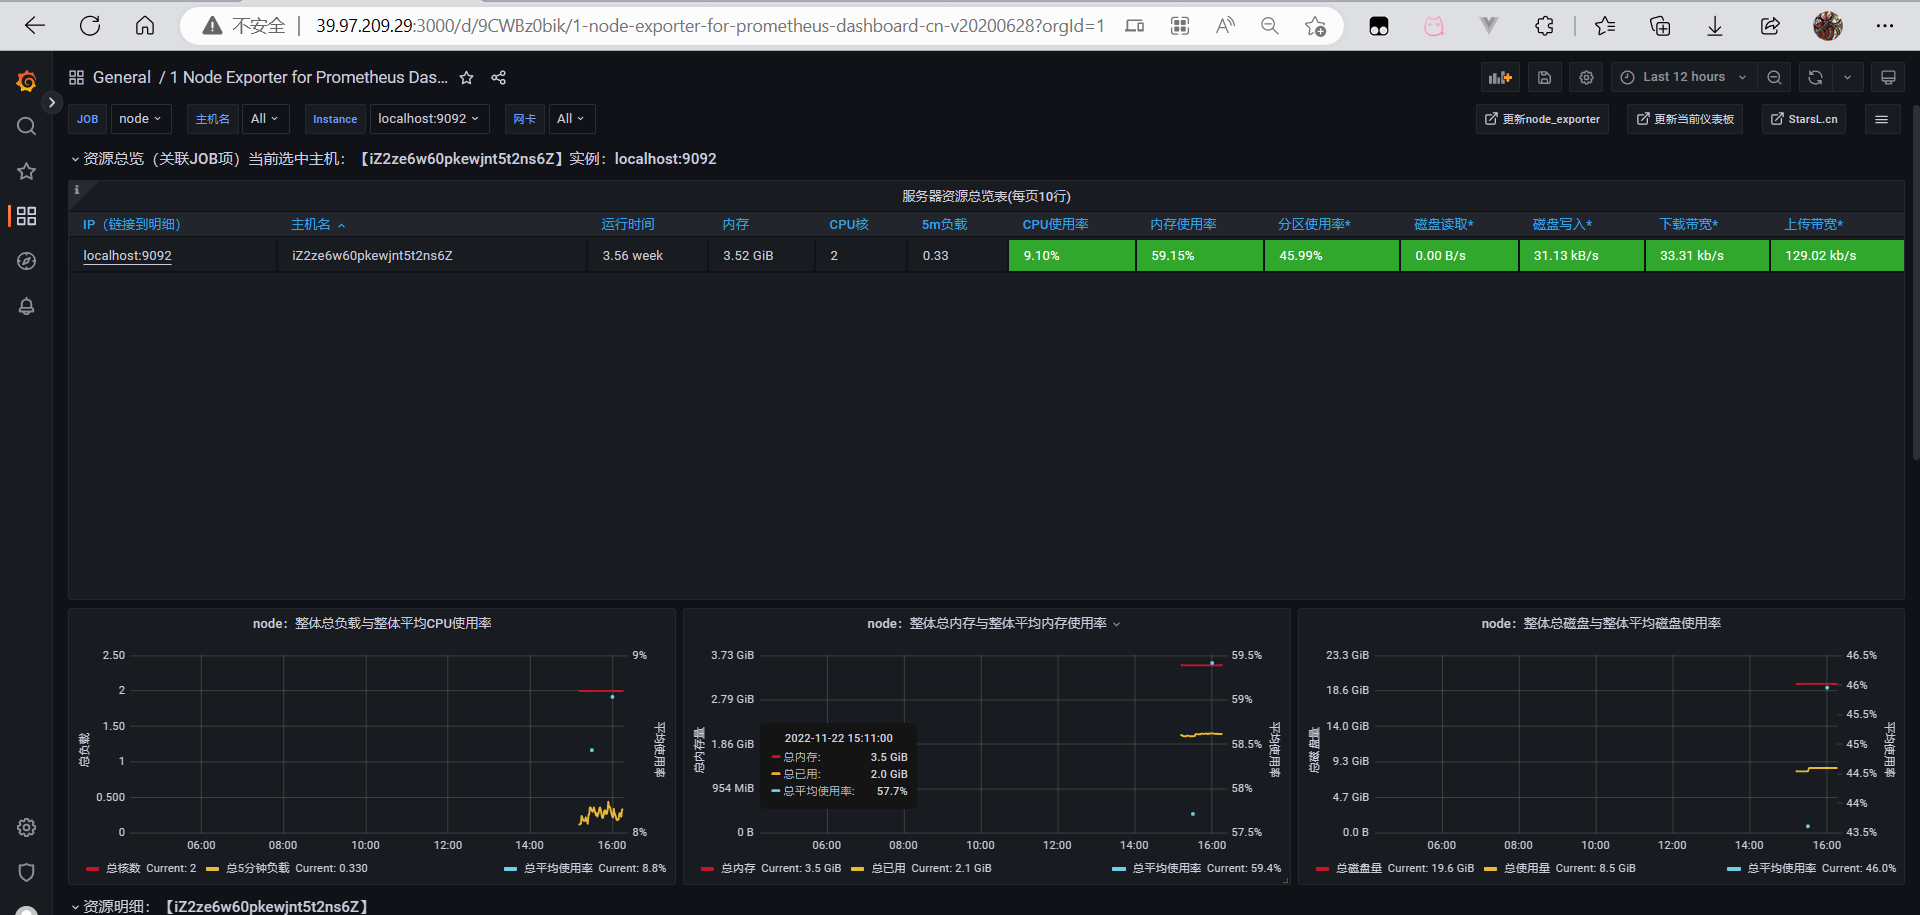1920x915 pixels.
Task: Click the 59.15% memory usage cell
Action: [x=1200, y=256]
